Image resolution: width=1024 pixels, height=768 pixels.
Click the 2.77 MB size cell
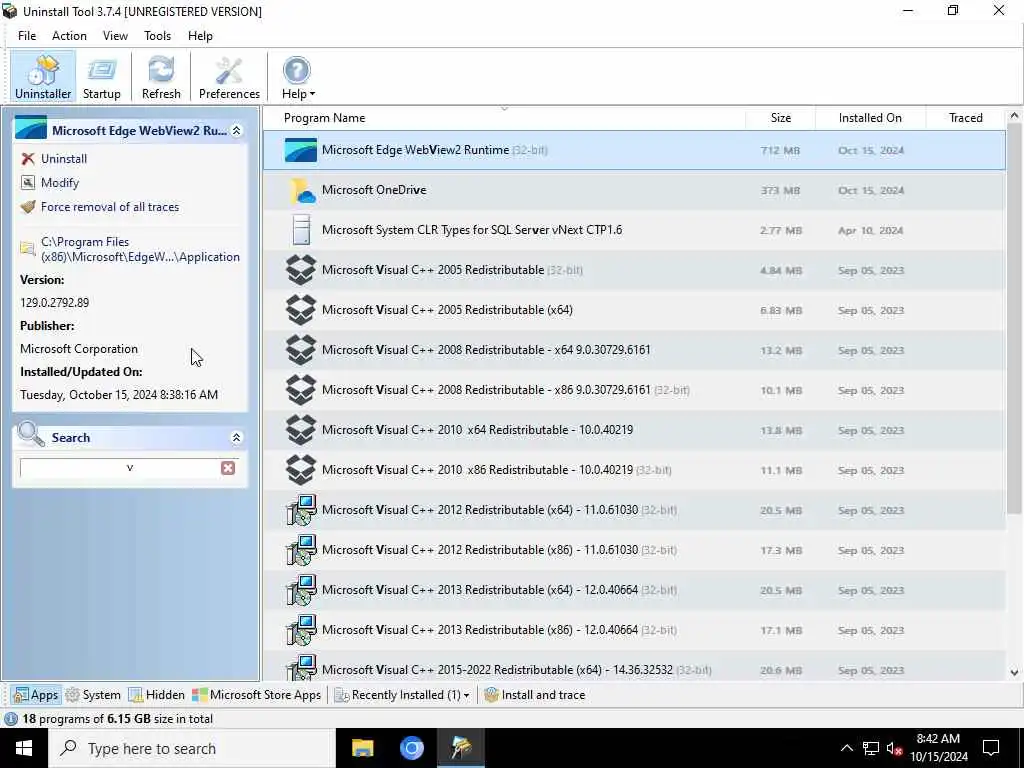[780, 231]
